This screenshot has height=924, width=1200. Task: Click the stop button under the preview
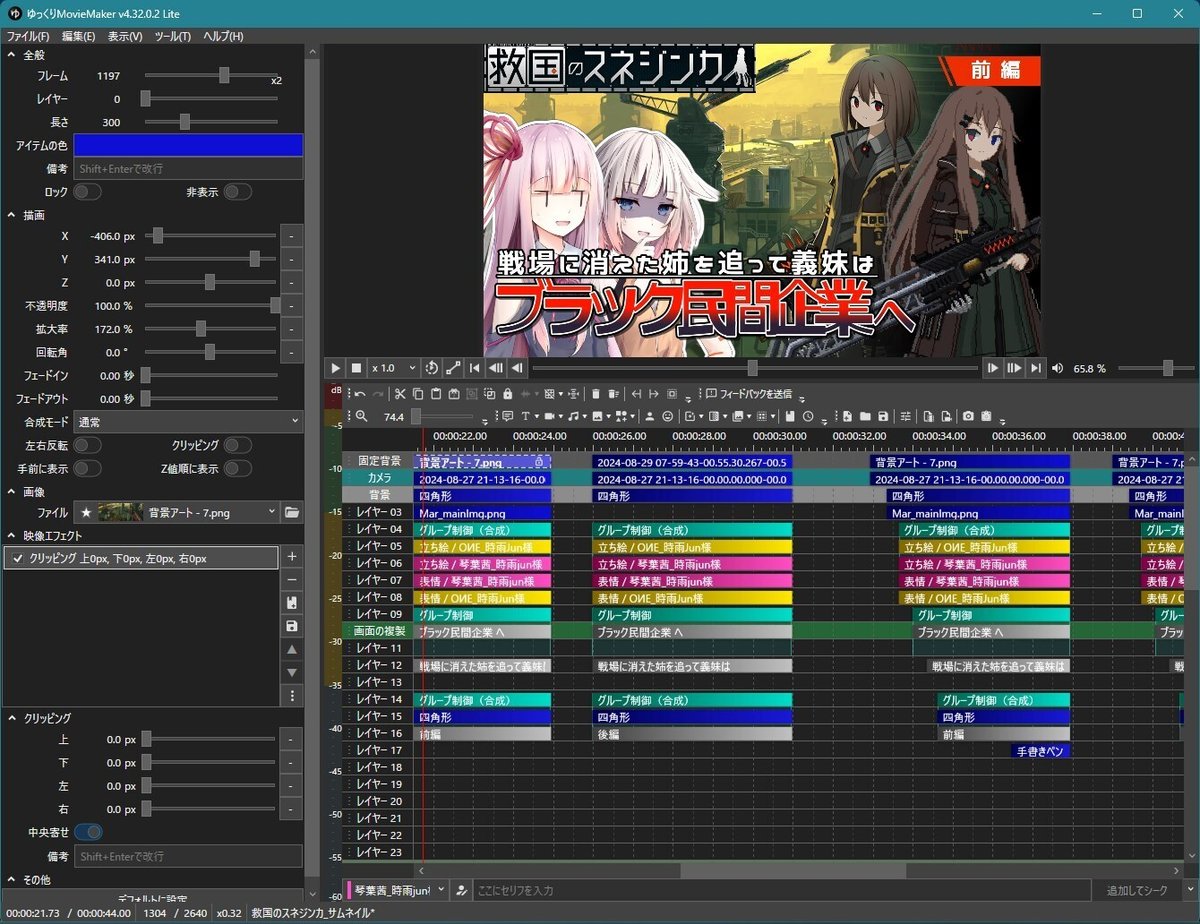[x=356, y=368]
